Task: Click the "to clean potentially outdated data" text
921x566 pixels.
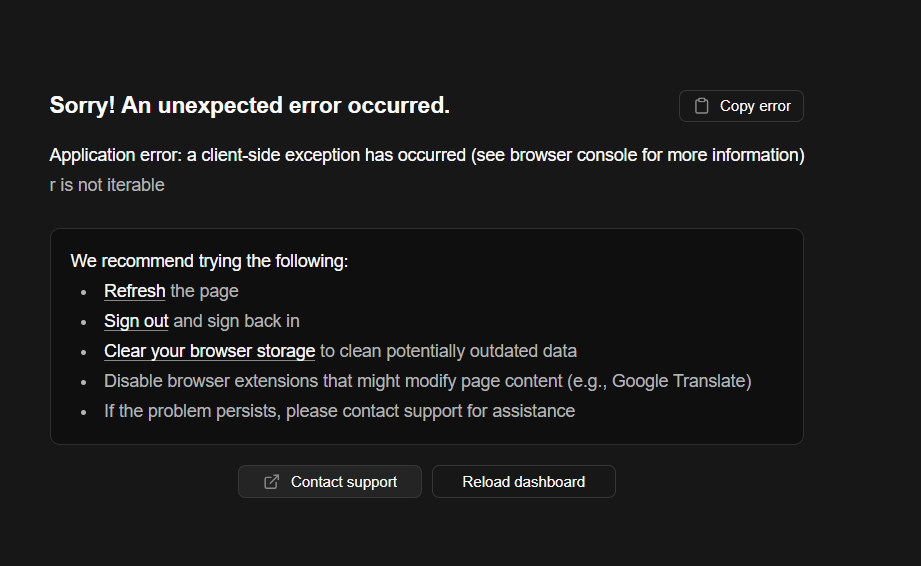Action: [448, 351]
